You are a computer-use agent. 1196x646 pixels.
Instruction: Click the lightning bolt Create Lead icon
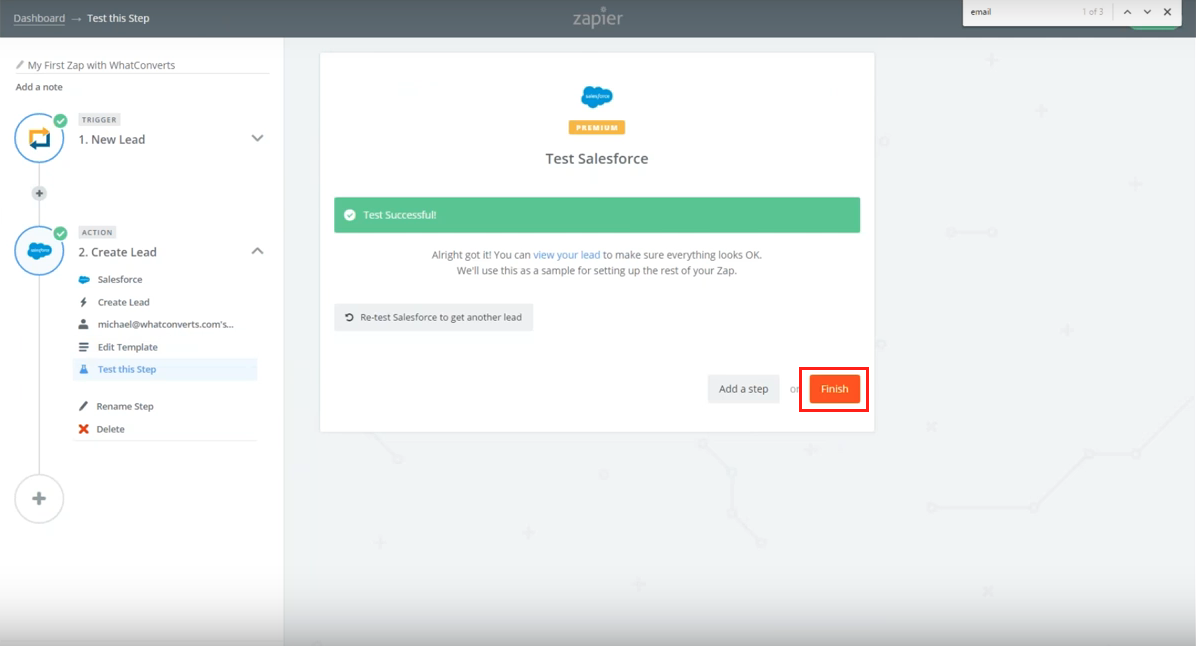point(84,302)
